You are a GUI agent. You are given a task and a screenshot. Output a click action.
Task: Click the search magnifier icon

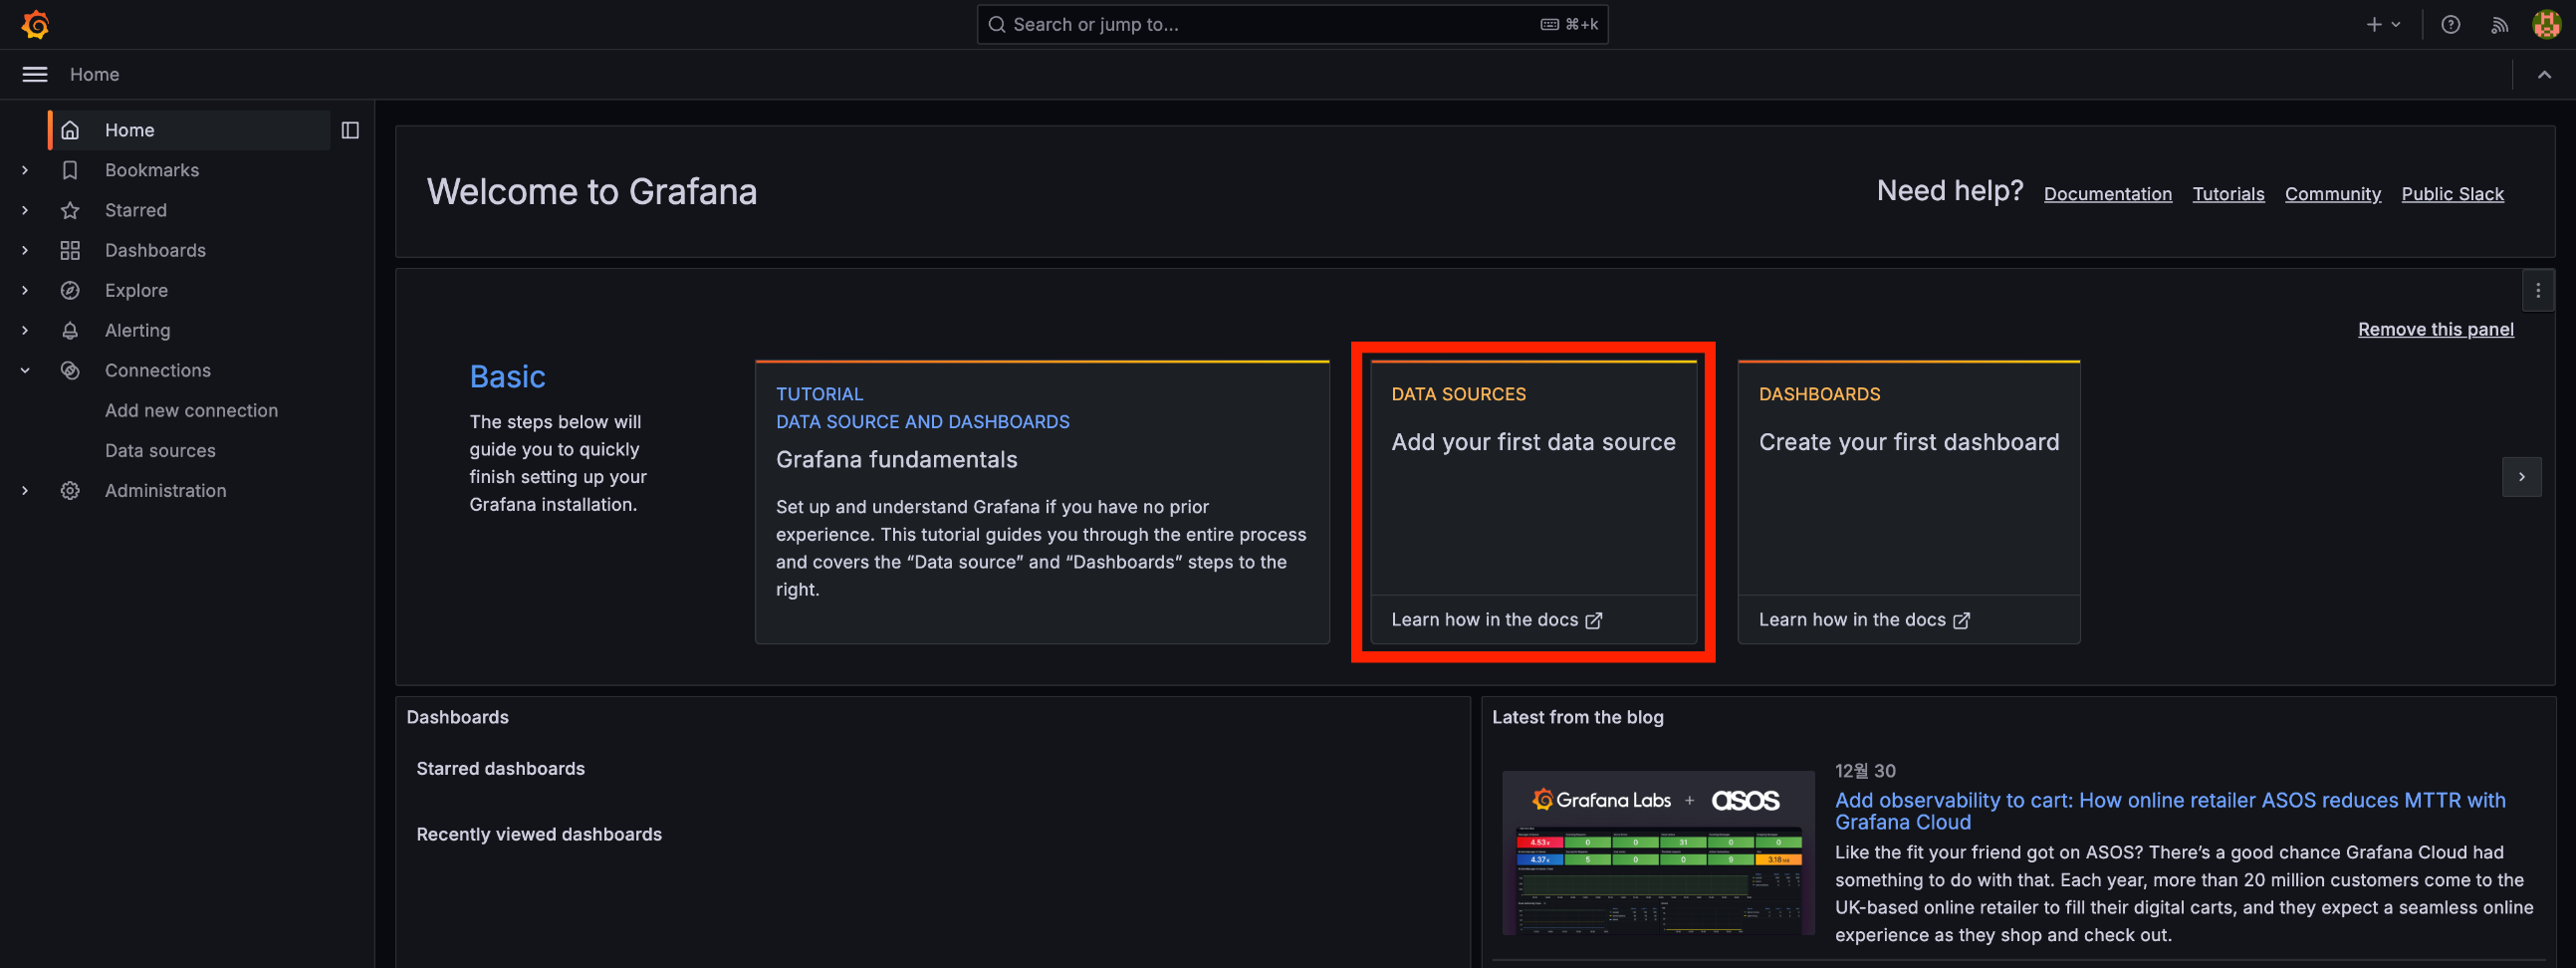996,24
